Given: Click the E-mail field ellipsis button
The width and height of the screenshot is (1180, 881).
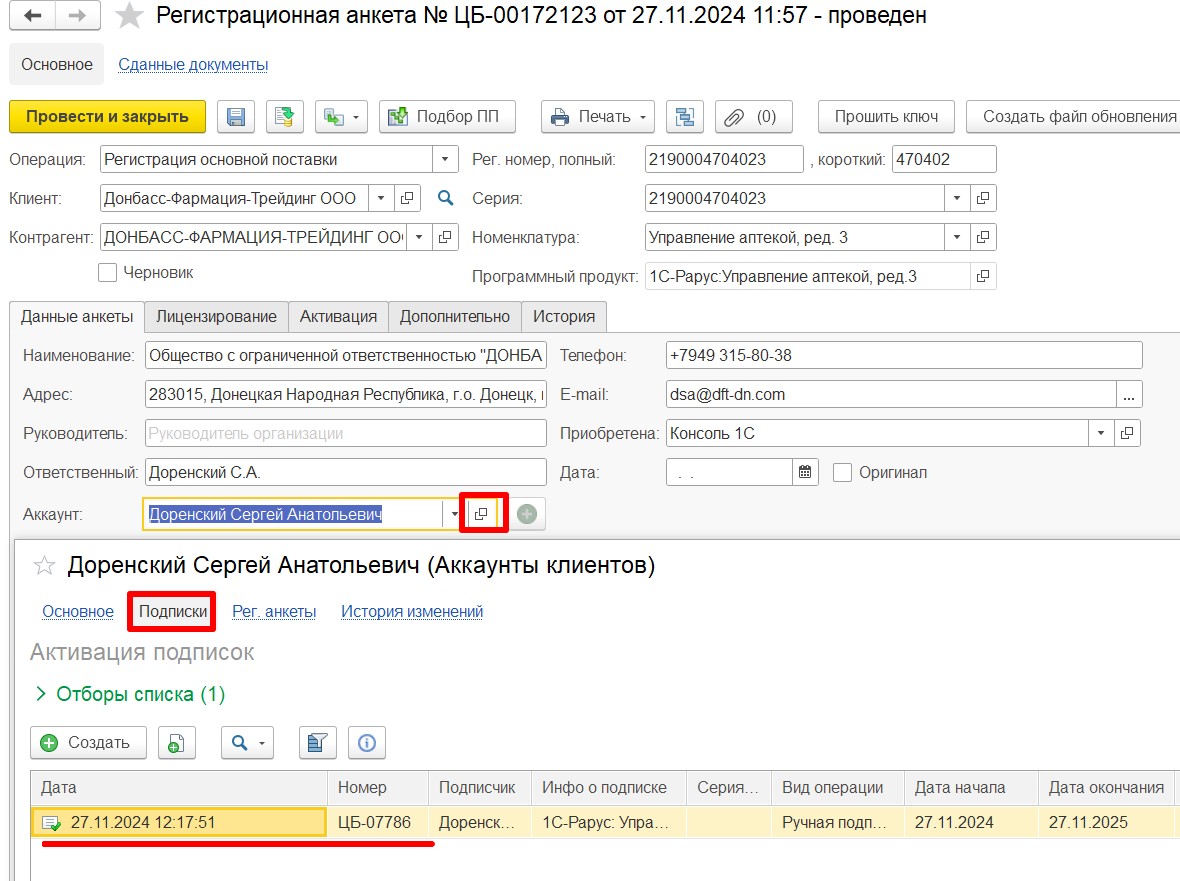Looking at the screenshot, I should [x=1129, y=394].
